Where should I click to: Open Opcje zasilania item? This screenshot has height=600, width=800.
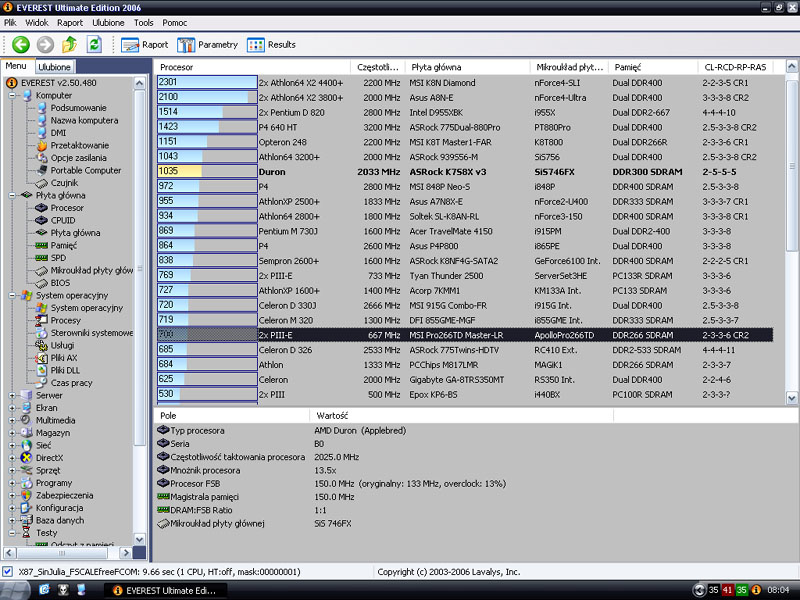[x=78, y=158]
